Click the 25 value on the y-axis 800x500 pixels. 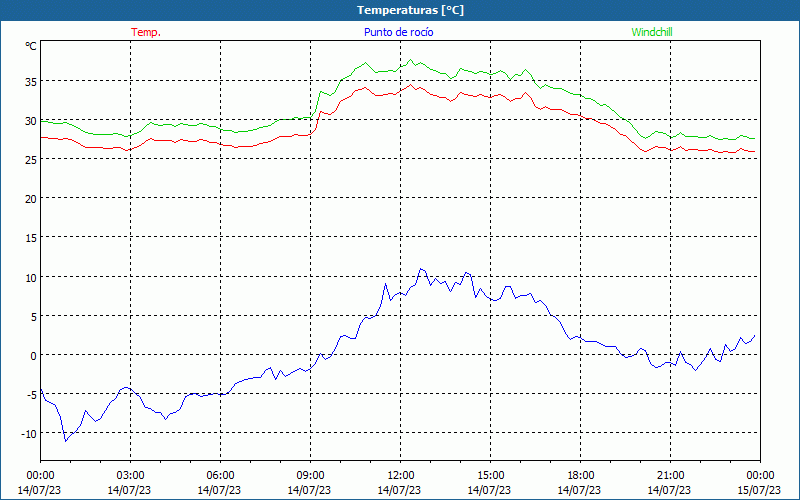point(30,160)
